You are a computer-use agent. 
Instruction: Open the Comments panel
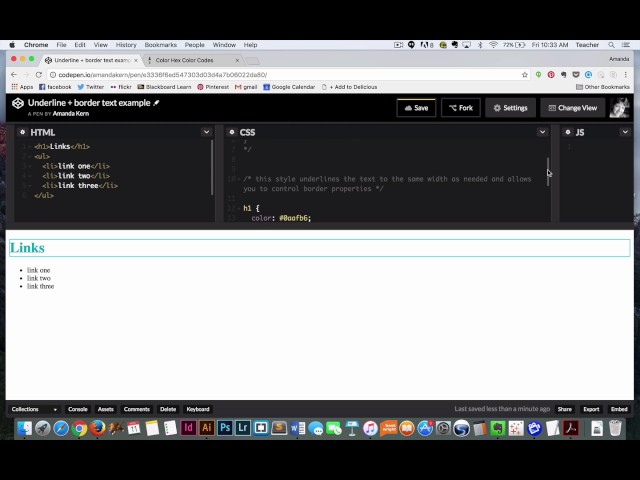[137, 409]
